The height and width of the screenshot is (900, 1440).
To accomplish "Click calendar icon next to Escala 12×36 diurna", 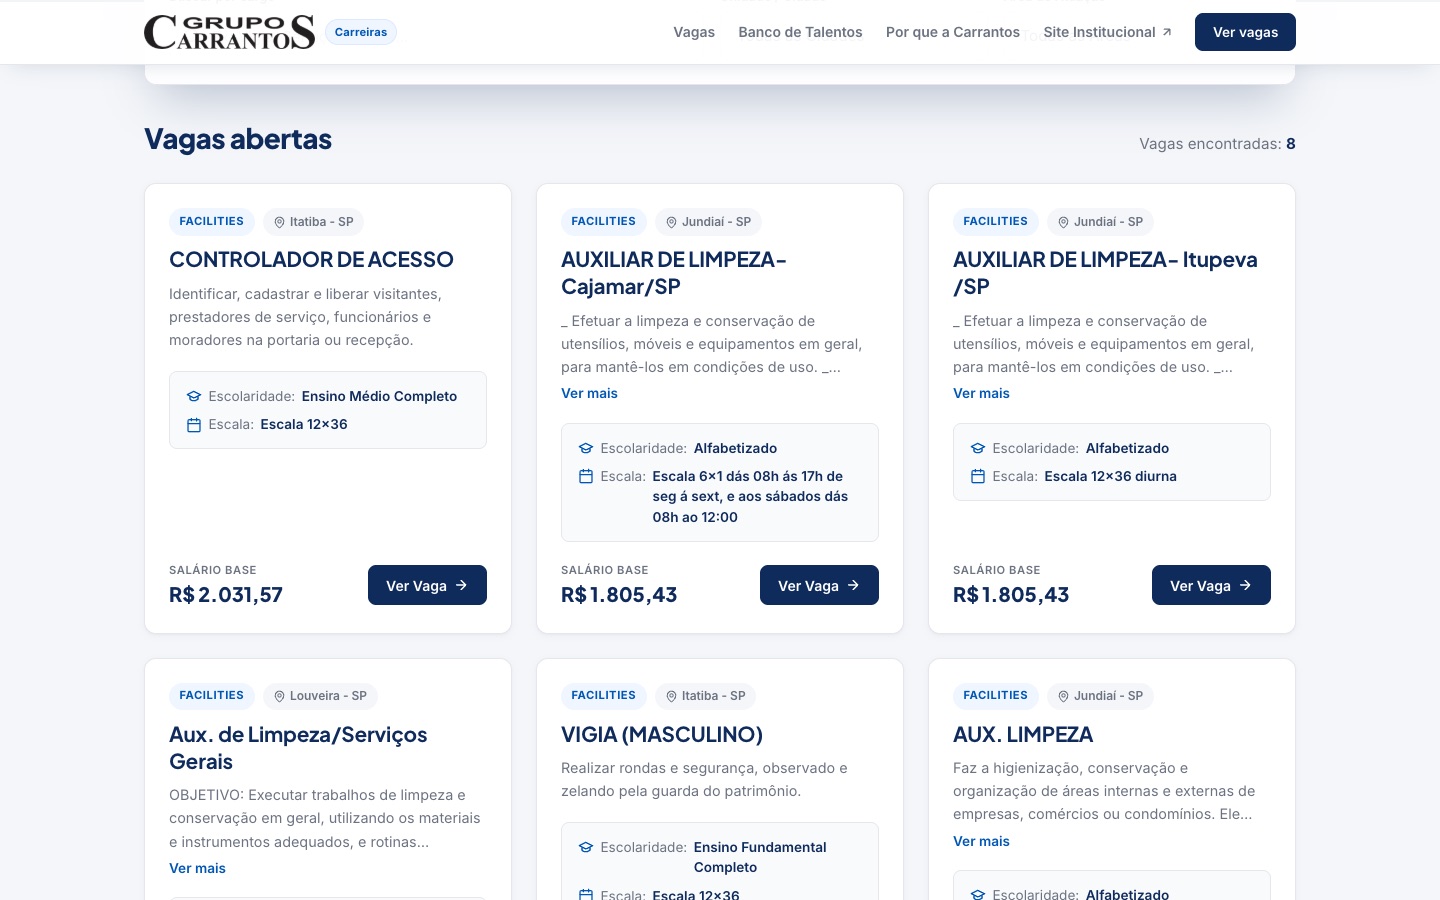I will 978,477.
